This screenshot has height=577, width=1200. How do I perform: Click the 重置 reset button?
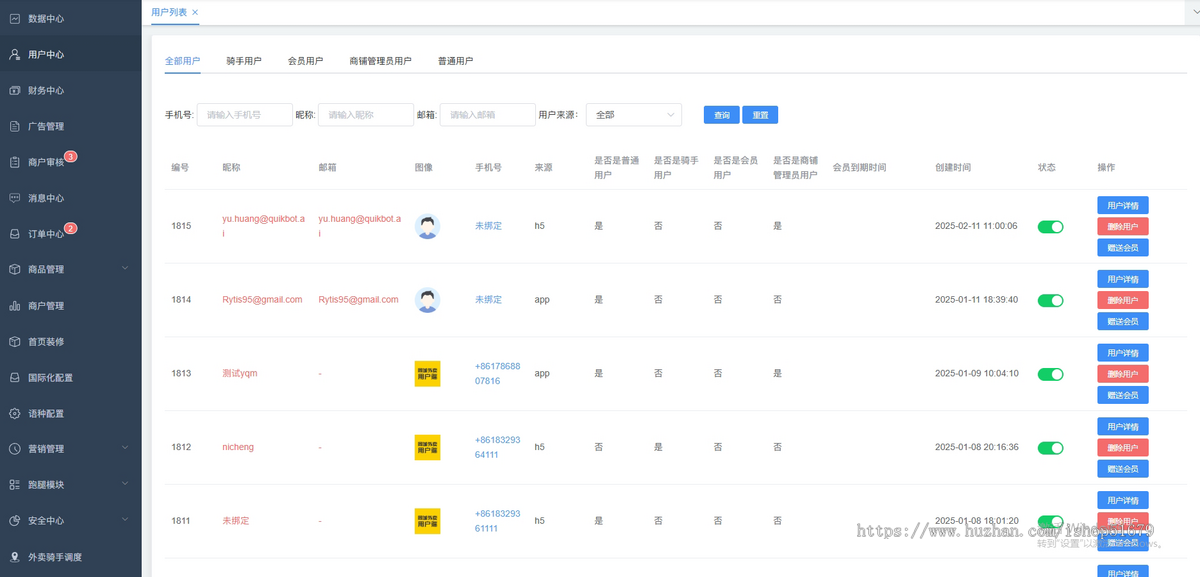761,115
